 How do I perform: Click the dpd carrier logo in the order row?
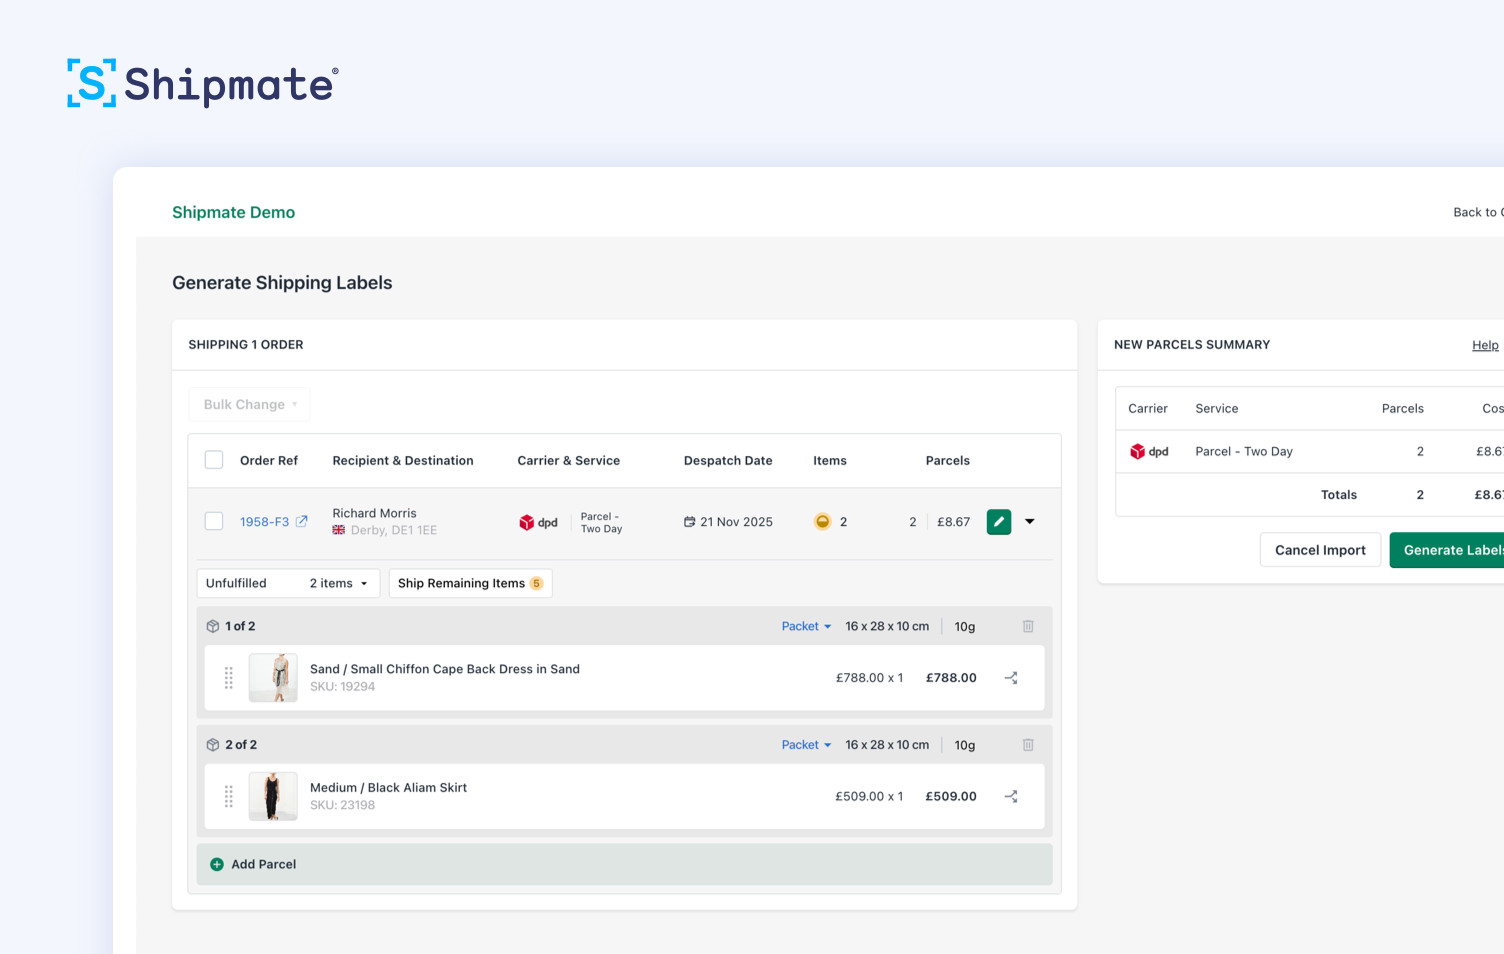coord(539,521)
